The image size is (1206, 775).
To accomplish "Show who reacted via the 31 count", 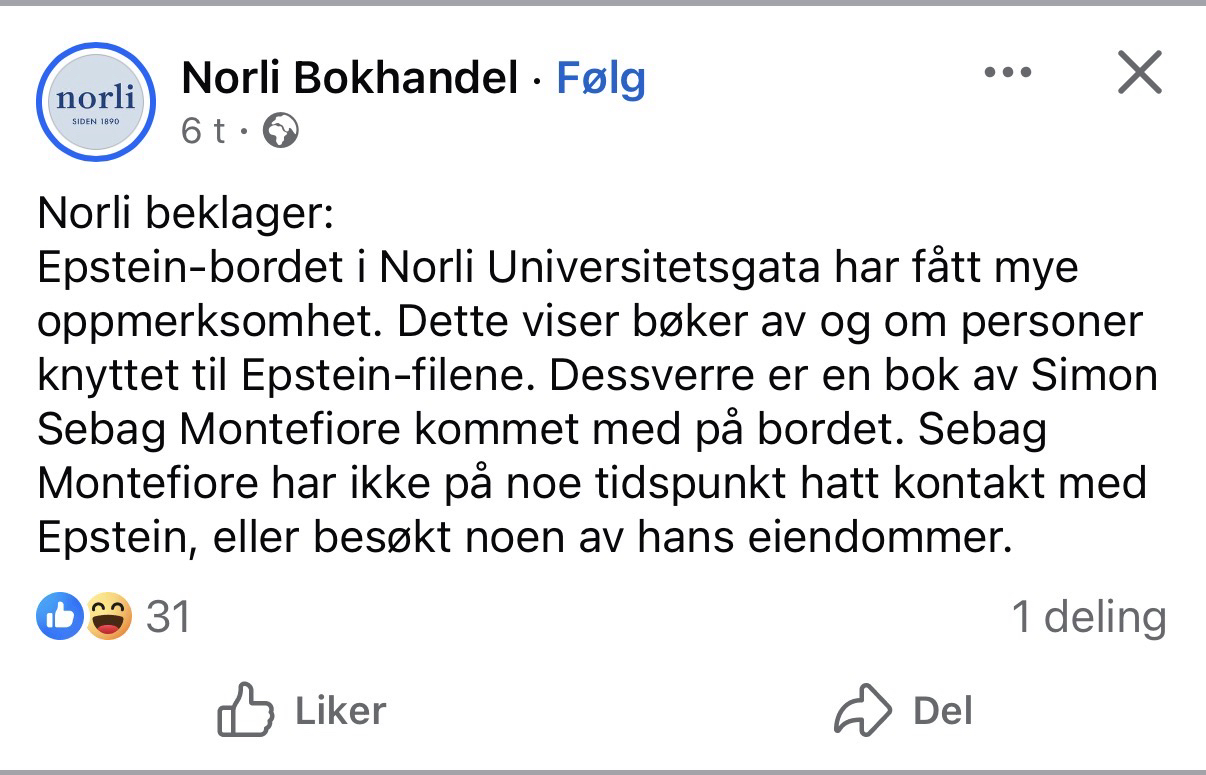I will (168, 617).
